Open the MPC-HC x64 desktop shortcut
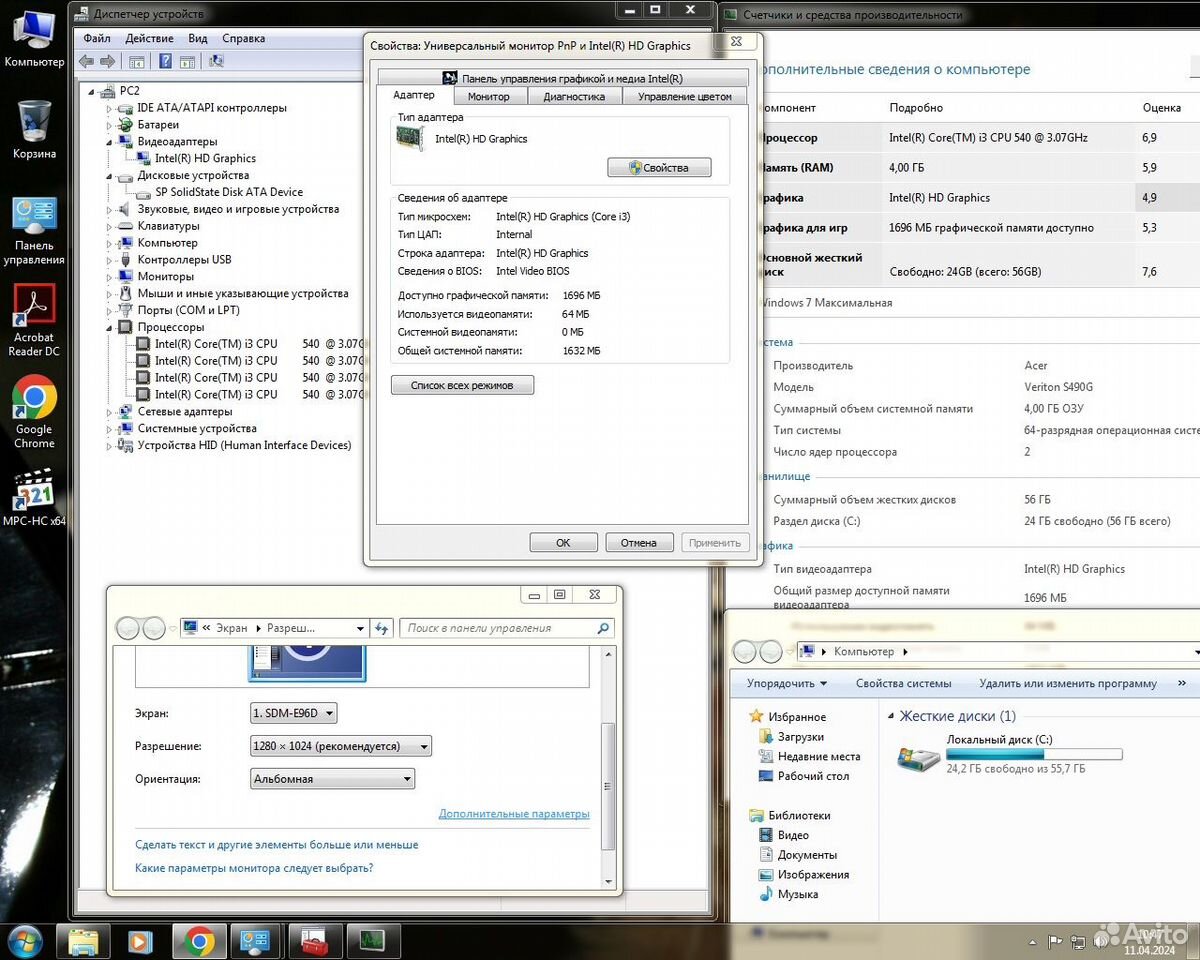Screen dimensions: 1200x960 (x=34, y=497)
